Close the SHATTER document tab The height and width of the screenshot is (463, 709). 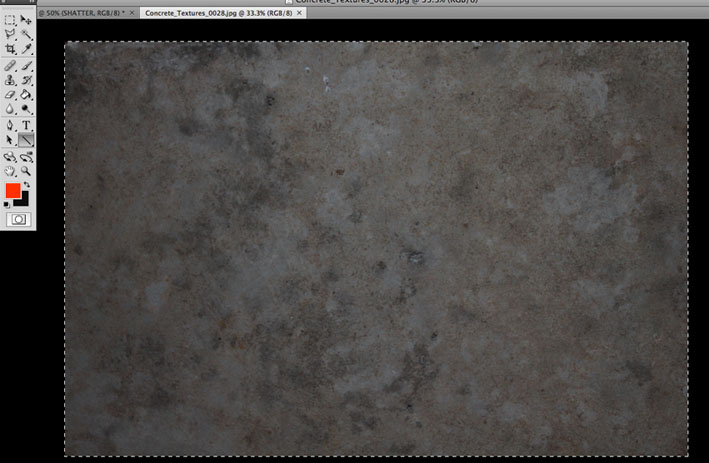click(x=132, y=13)
